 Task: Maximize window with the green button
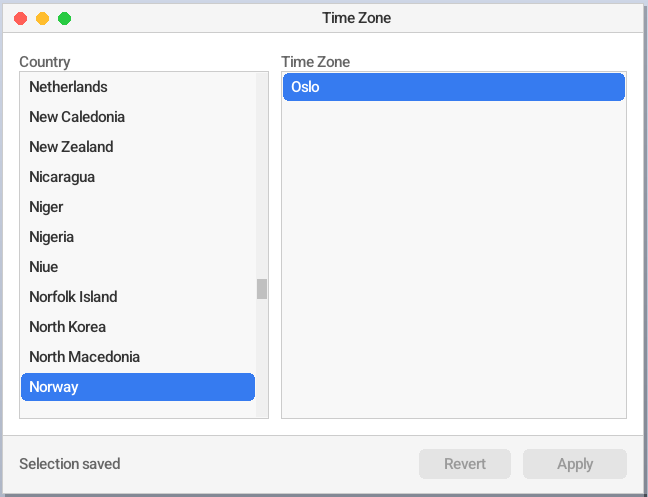[64, 19]
